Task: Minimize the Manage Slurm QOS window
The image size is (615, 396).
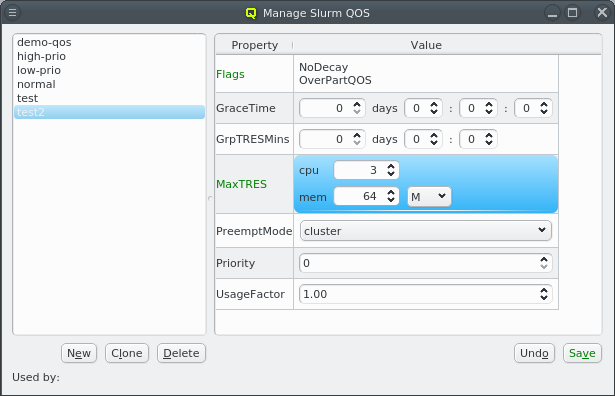Action: click(x=552, y=13)
